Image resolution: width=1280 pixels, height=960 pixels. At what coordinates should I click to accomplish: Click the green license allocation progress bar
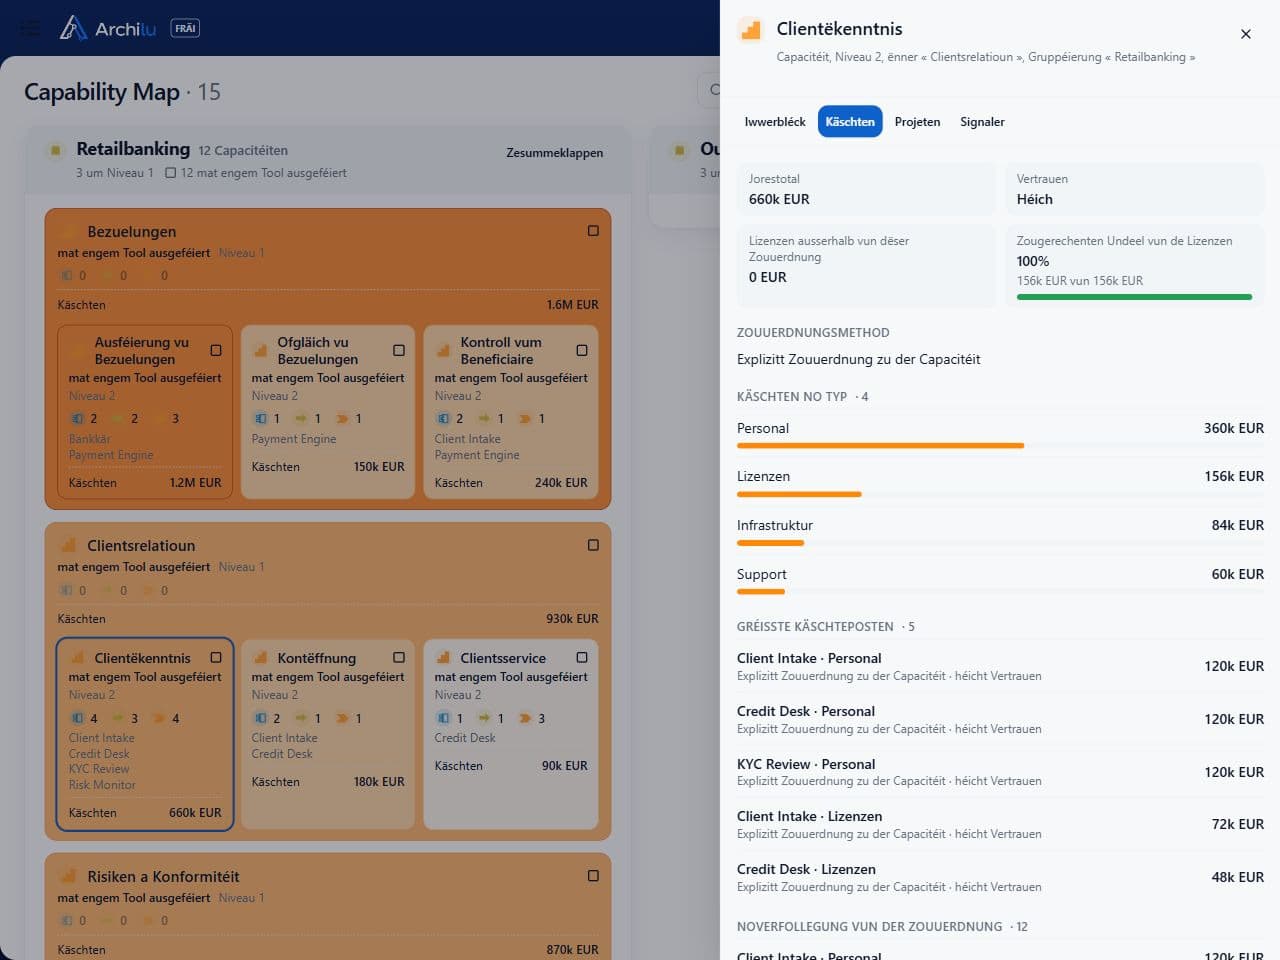pyautogui.click(x=1134, y=297)
